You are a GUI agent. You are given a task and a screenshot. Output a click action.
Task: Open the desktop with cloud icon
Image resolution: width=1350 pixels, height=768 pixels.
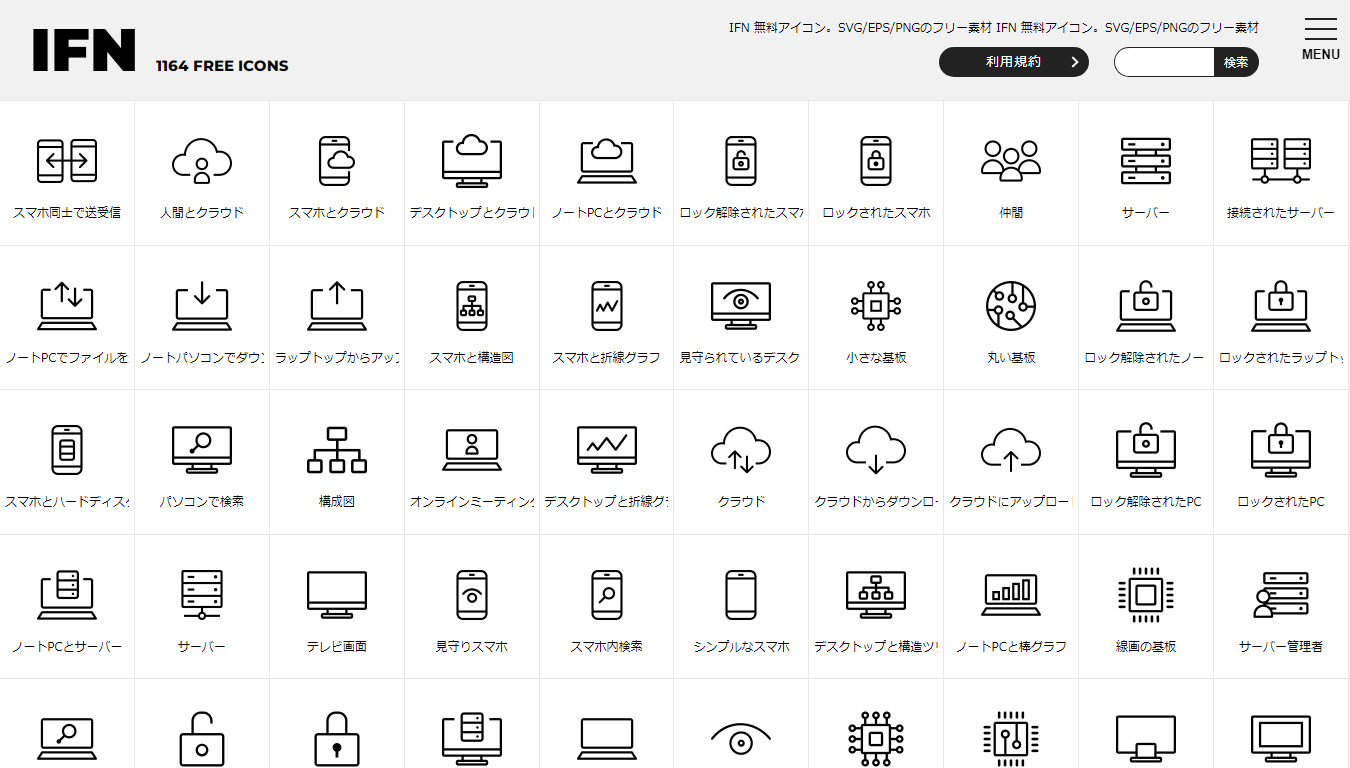[x=472, y=161]
